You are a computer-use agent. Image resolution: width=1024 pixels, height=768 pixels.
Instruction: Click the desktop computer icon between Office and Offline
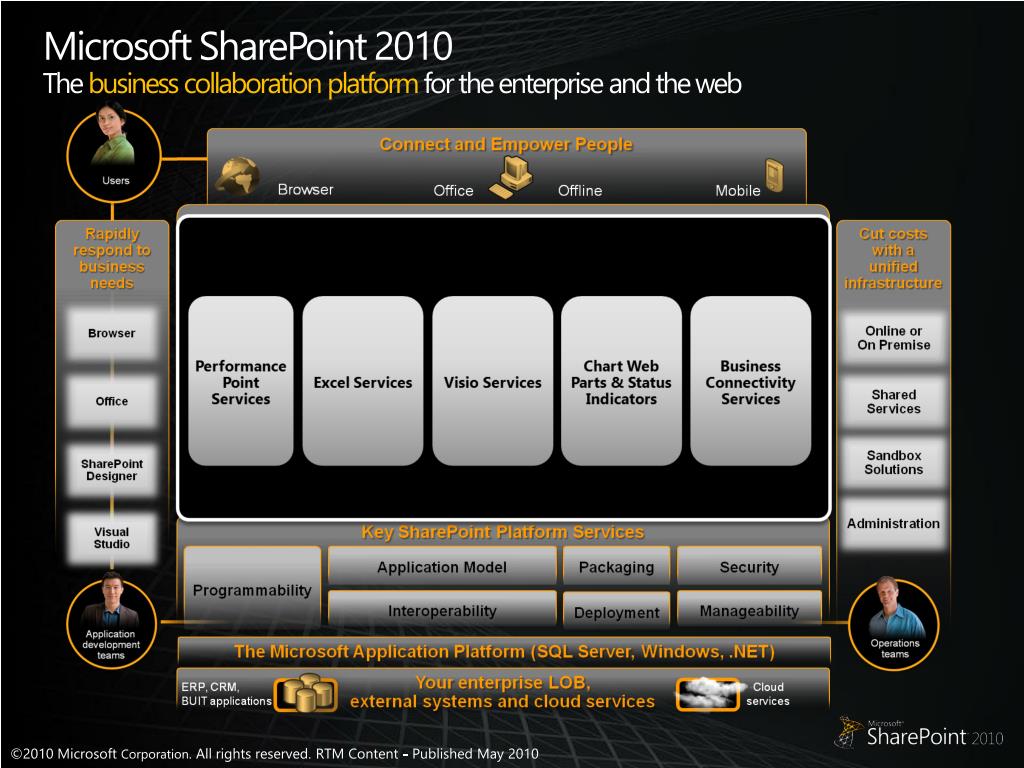coord(511,178)
